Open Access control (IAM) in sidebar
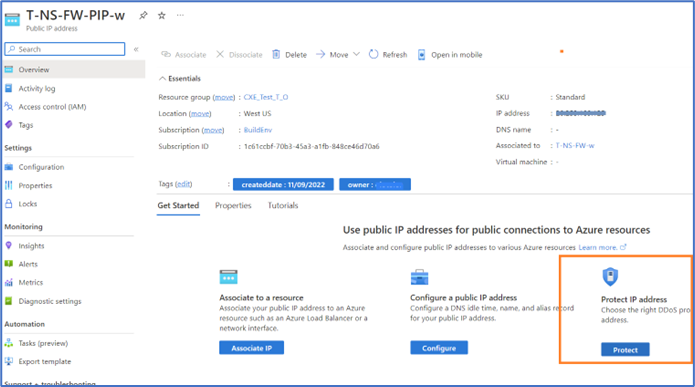The width and height of the screenshot is (695, 387). (52, 107)
